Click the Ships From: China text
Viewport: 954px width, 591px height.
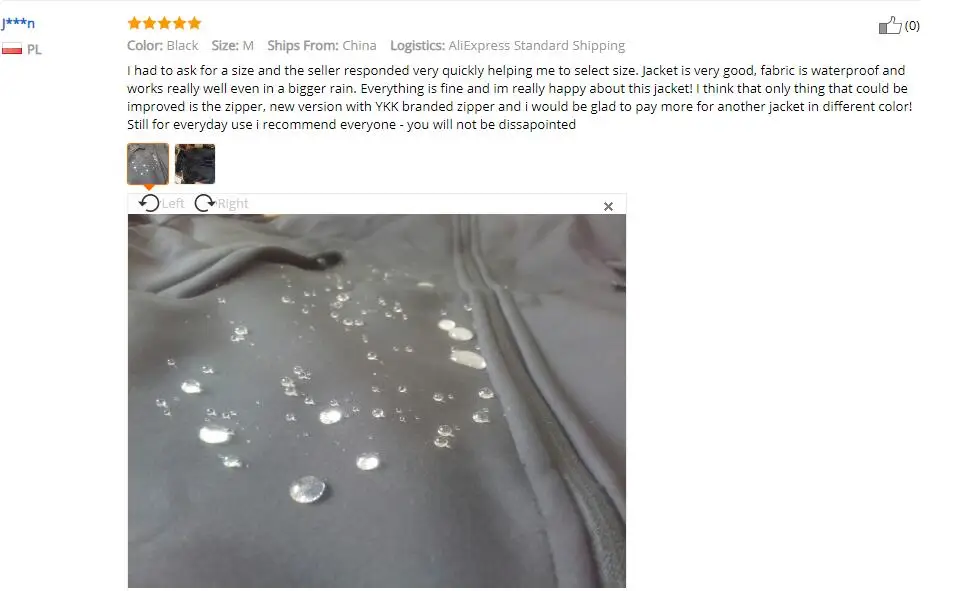[322, 46]
